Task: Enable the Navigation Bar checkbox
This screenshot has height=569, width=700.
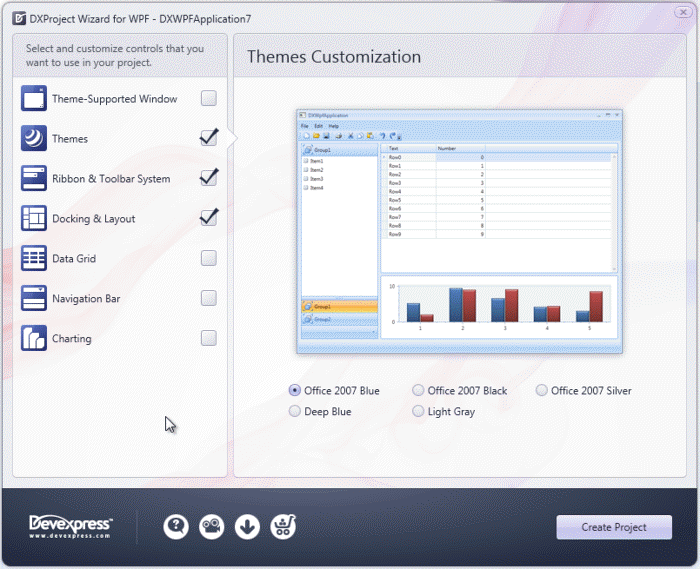Action: click(x=208, y=298)
